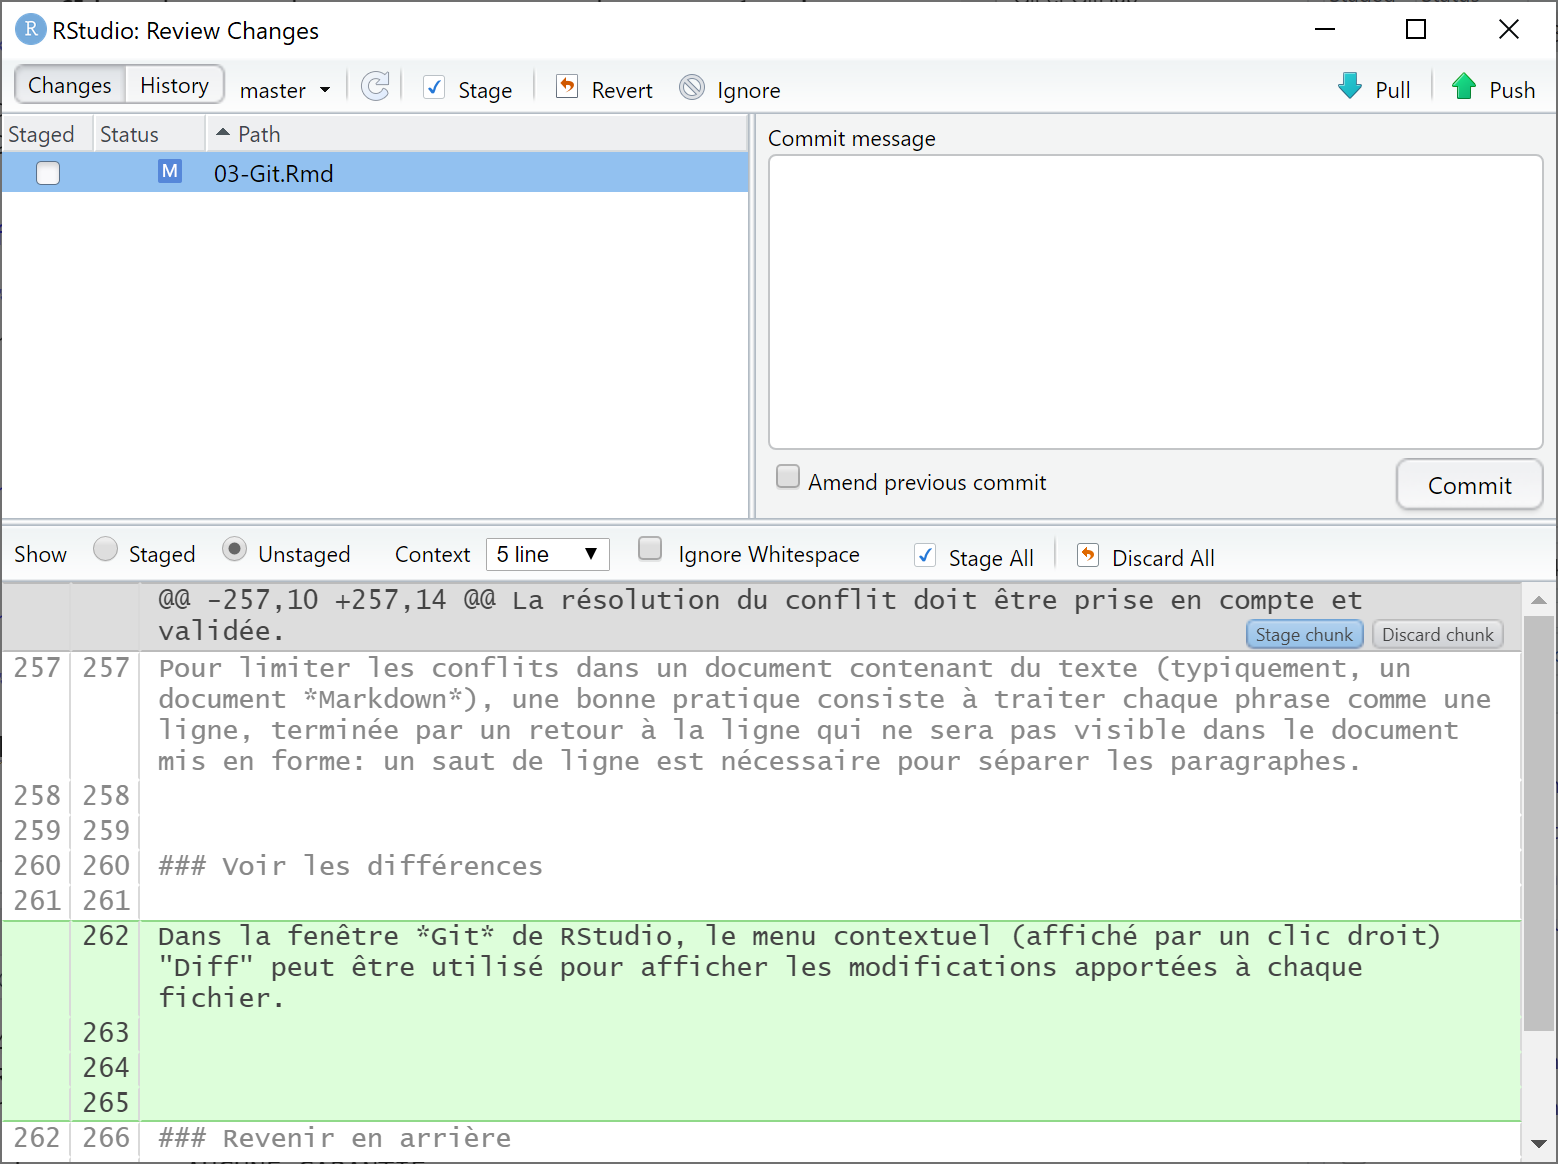Screen dimensions: 1558x1164
Task: Click the Revert label in the toolbar
Action: 622,90
